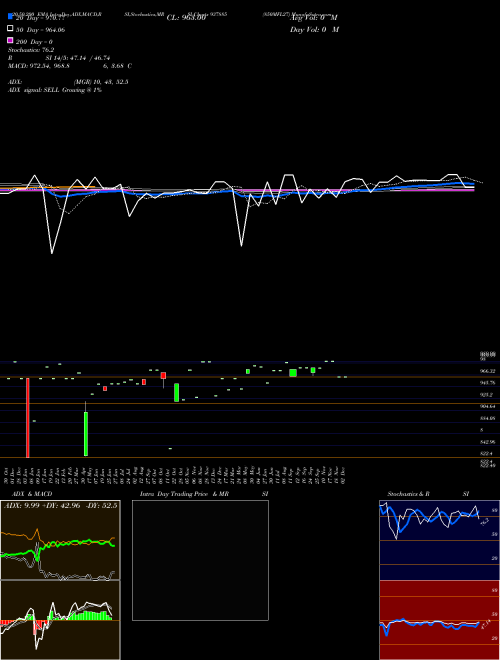This screenshot has width=500, height=660.
Task: Select the '50 Day = 964.06' legend text
Action: [x=40, y=30]
